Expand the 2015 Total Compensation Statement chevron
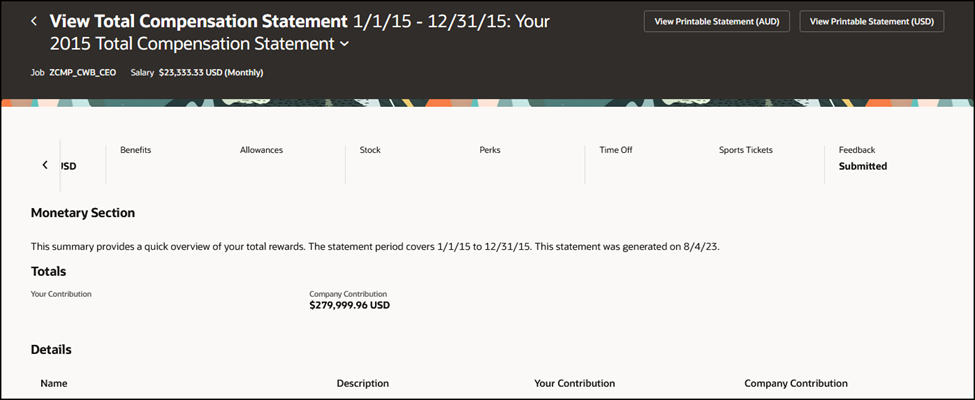 345,45
